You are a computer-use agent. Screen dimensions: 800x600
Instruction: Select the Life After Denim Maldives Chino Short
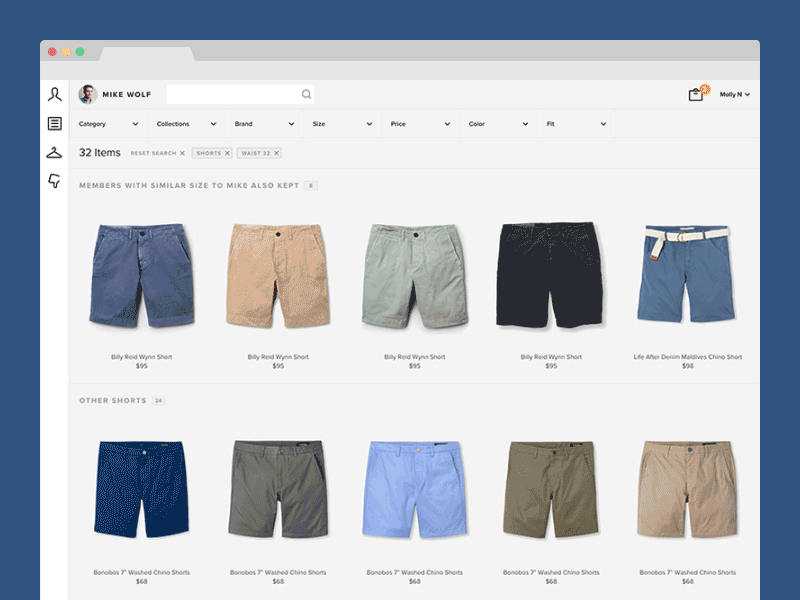[687, 357]
